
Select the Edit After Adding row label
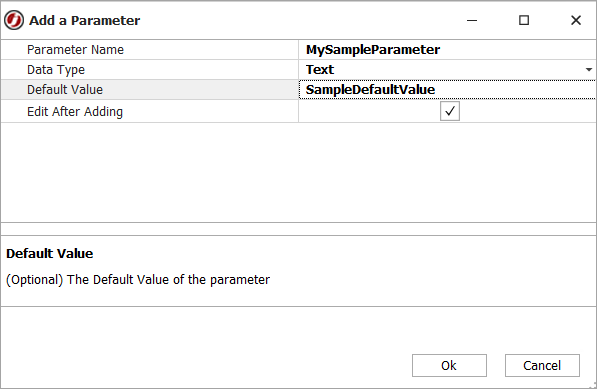(x=75, y=112)
